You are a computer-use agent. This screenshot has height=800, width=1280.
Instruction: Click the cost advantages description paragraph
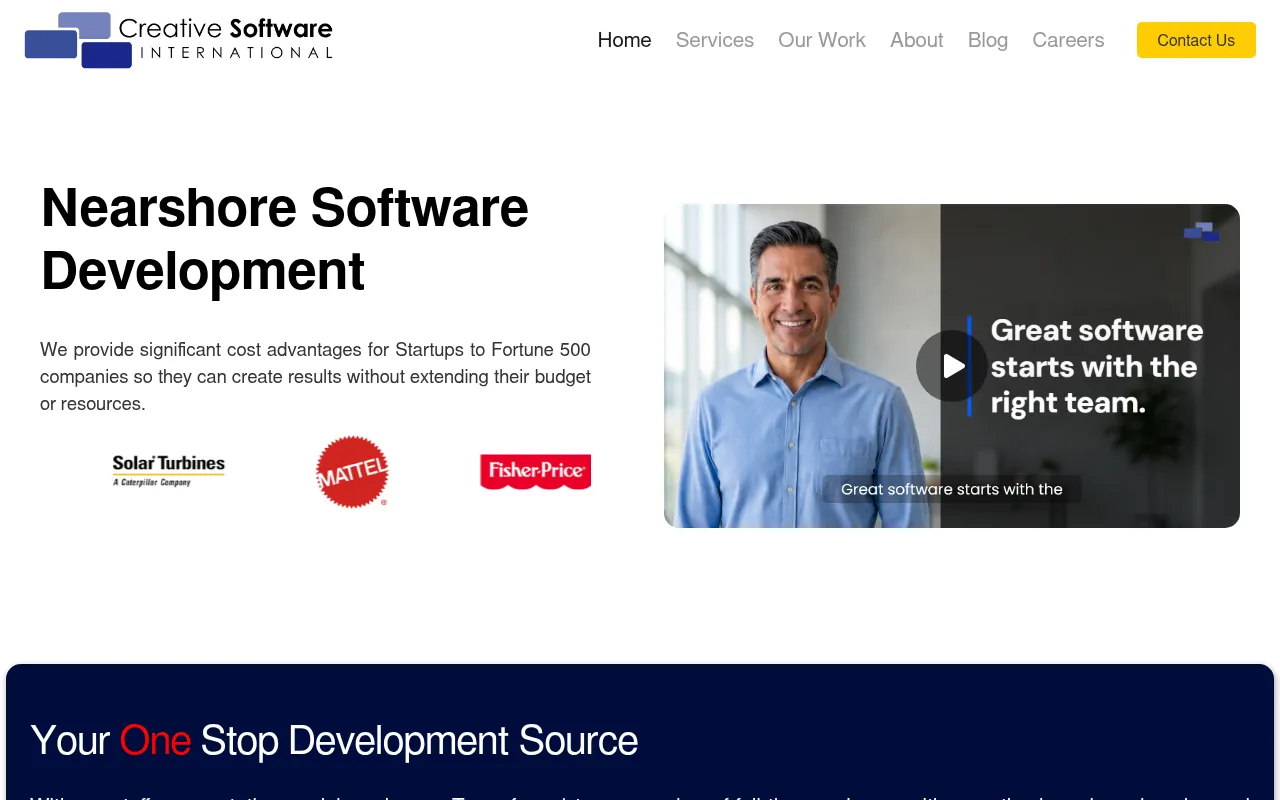tap(315, 377)
